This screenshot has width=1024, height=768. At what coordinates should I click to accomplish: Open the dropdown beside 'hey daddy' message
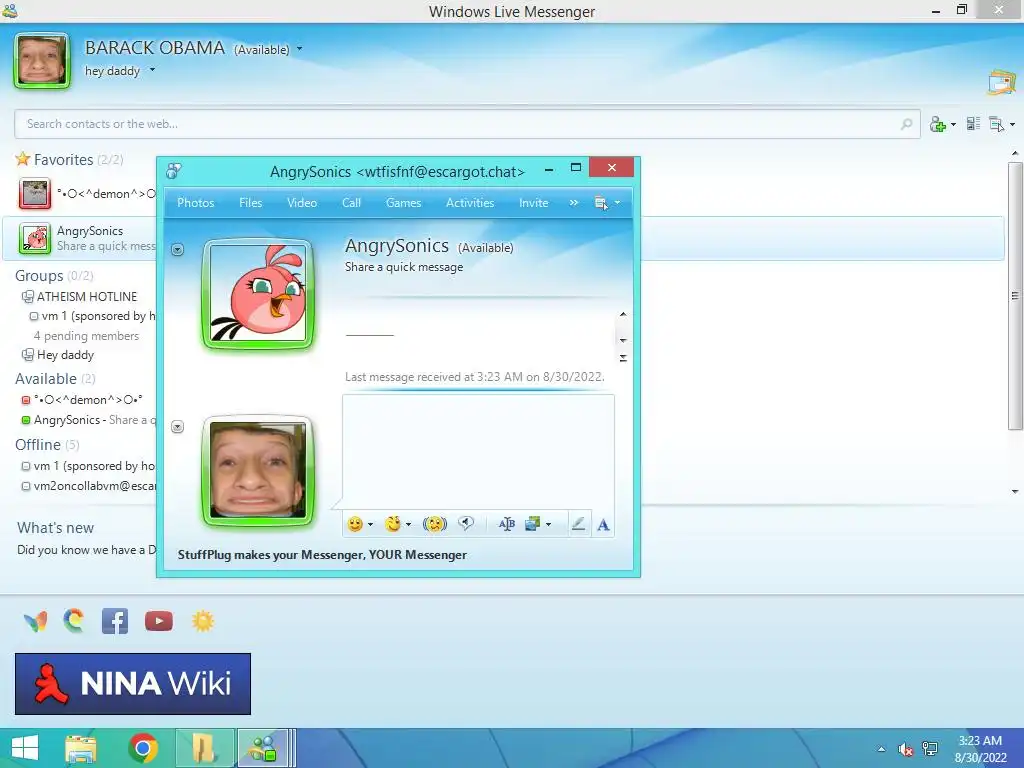point(152,69)
